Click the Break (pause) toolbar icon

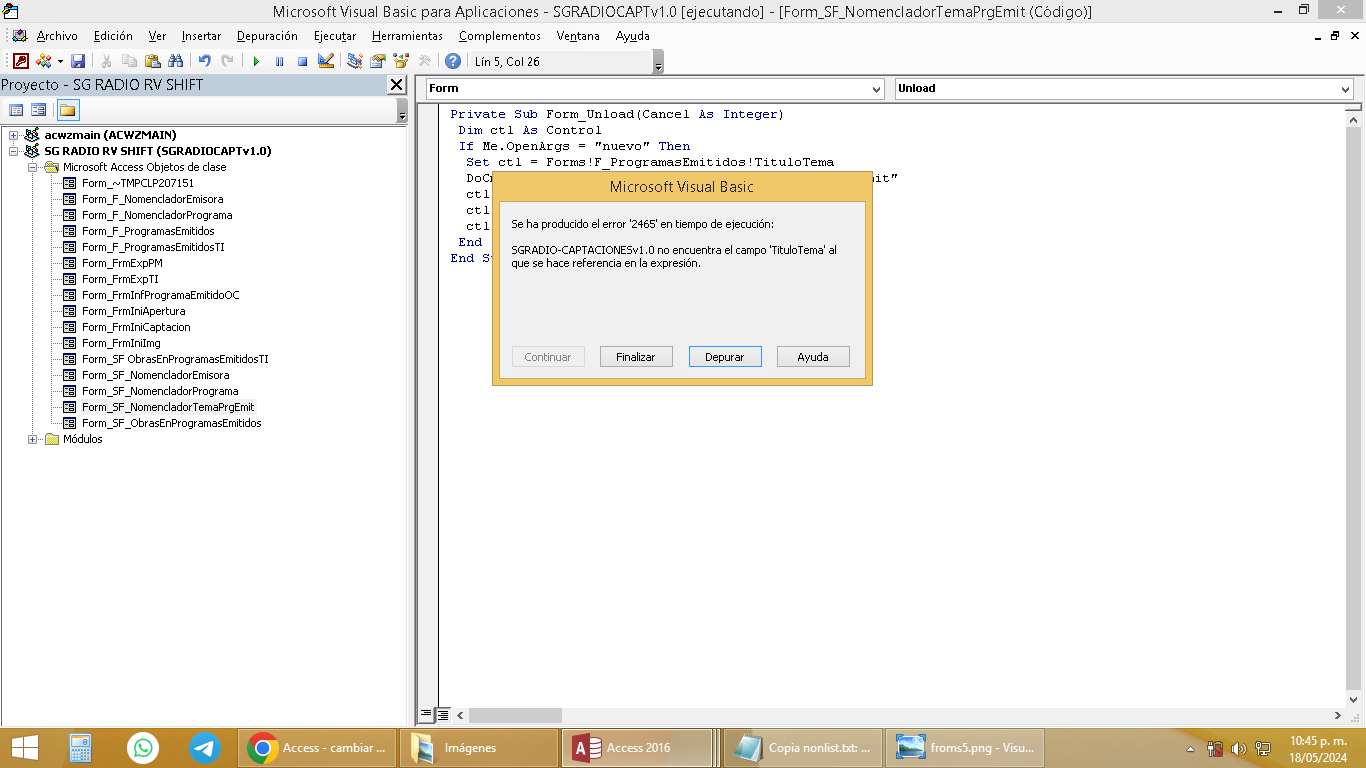pyautogui.click(x=279, y=61)
